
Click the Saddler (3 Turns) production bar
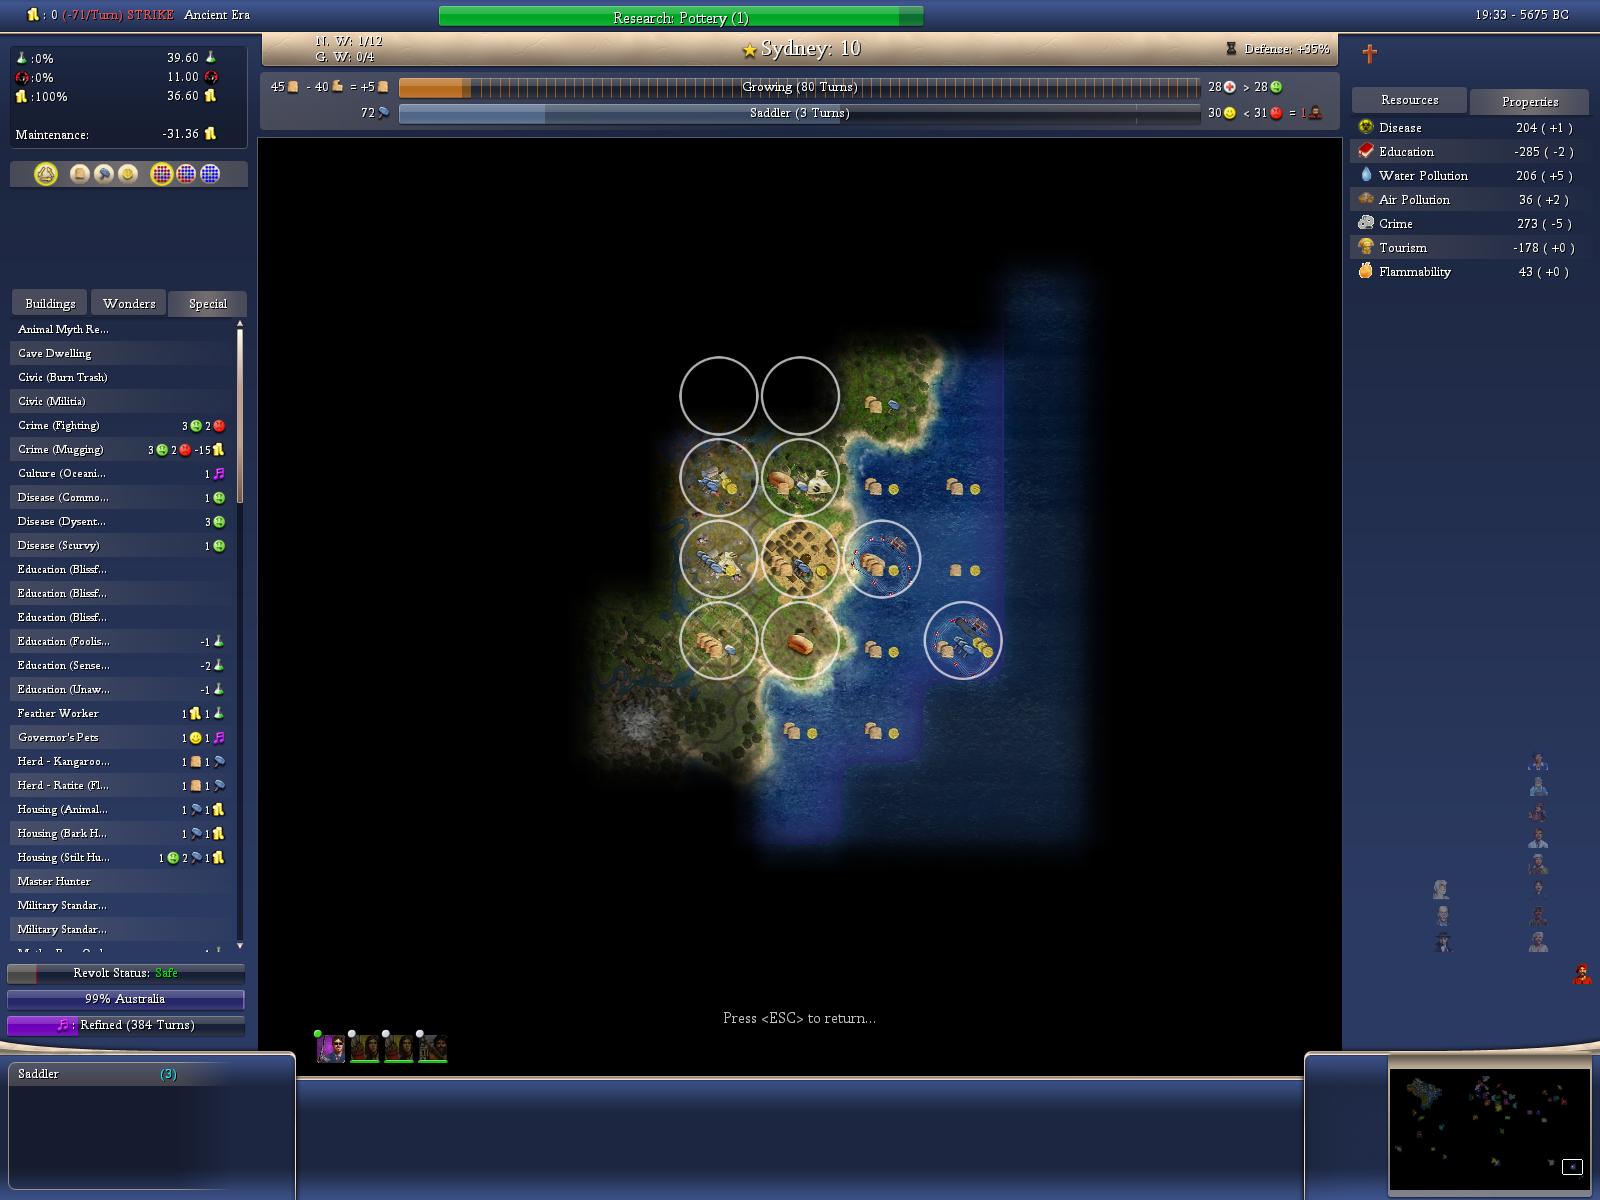click(x=799, y=113)
